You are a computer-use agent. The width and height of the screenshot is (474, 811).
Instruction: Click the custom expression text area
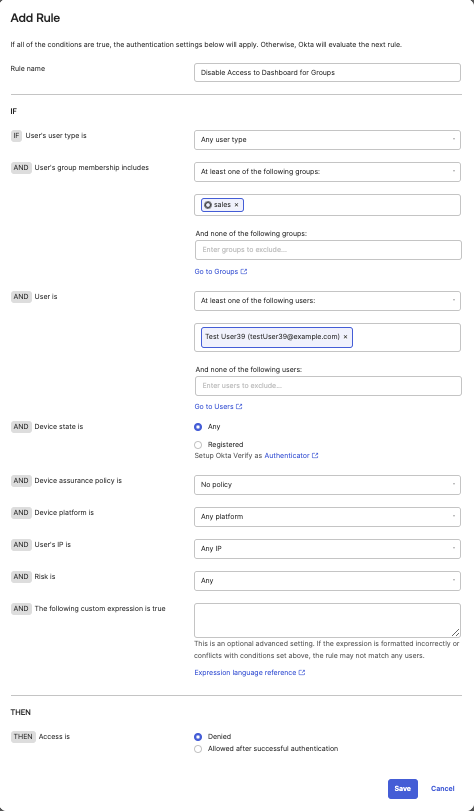pos(327,620)
